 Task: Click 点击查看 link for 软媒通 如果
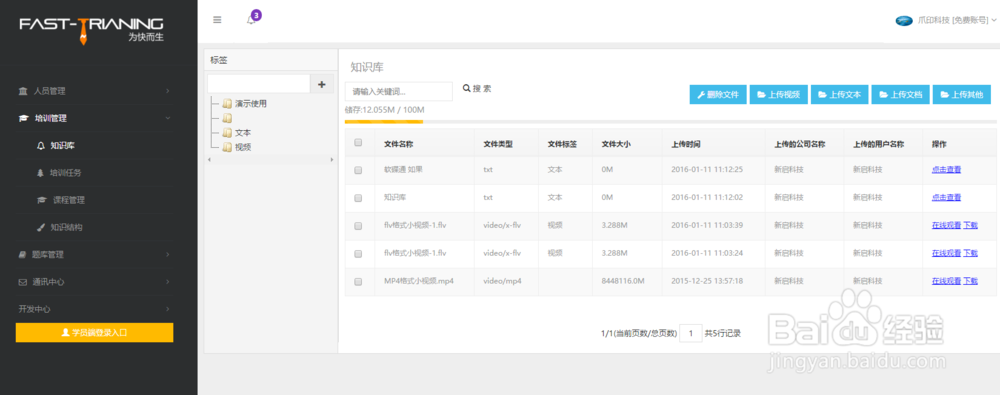point(946,170)
